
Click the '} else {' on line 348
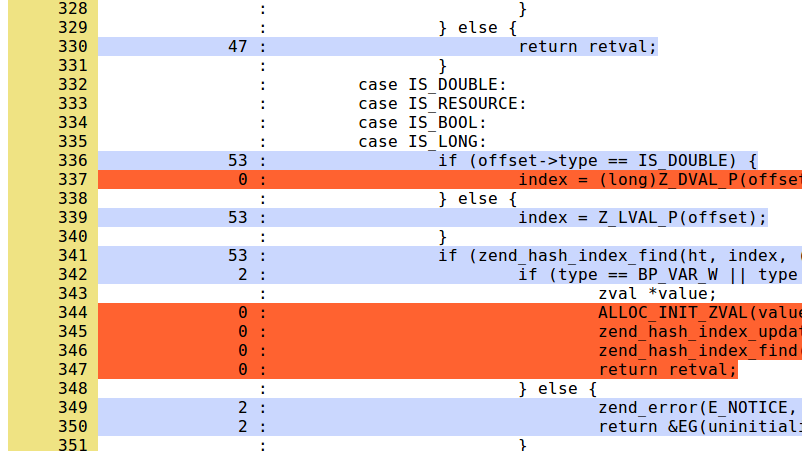[557, 389]
